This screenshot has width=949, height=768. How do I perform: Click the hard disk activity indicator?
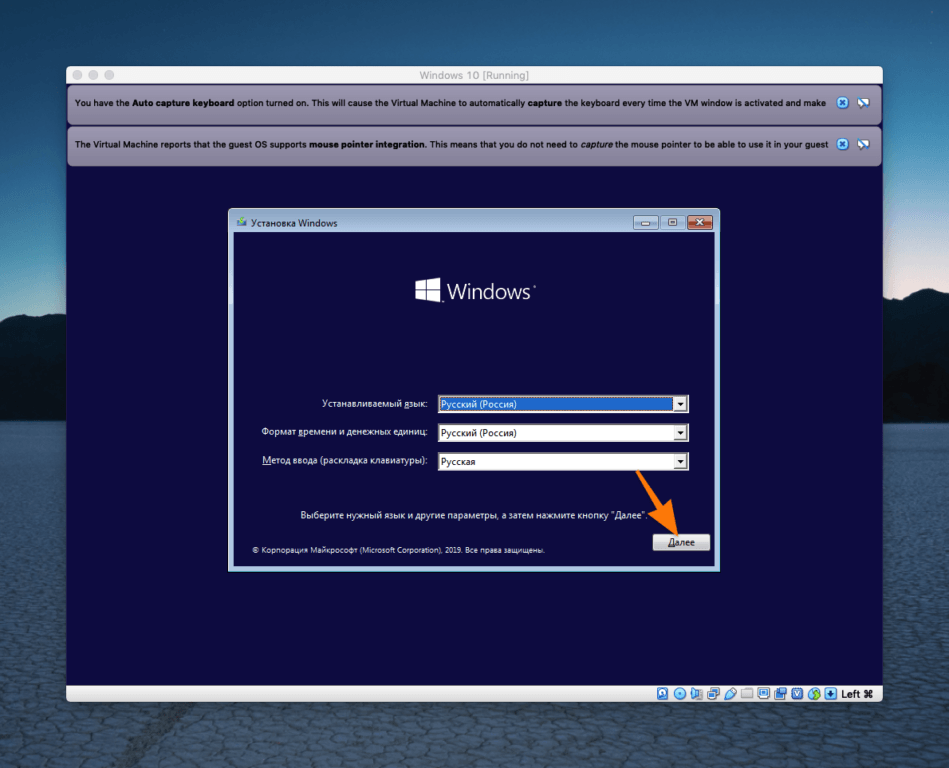click(x=662, y=694)
